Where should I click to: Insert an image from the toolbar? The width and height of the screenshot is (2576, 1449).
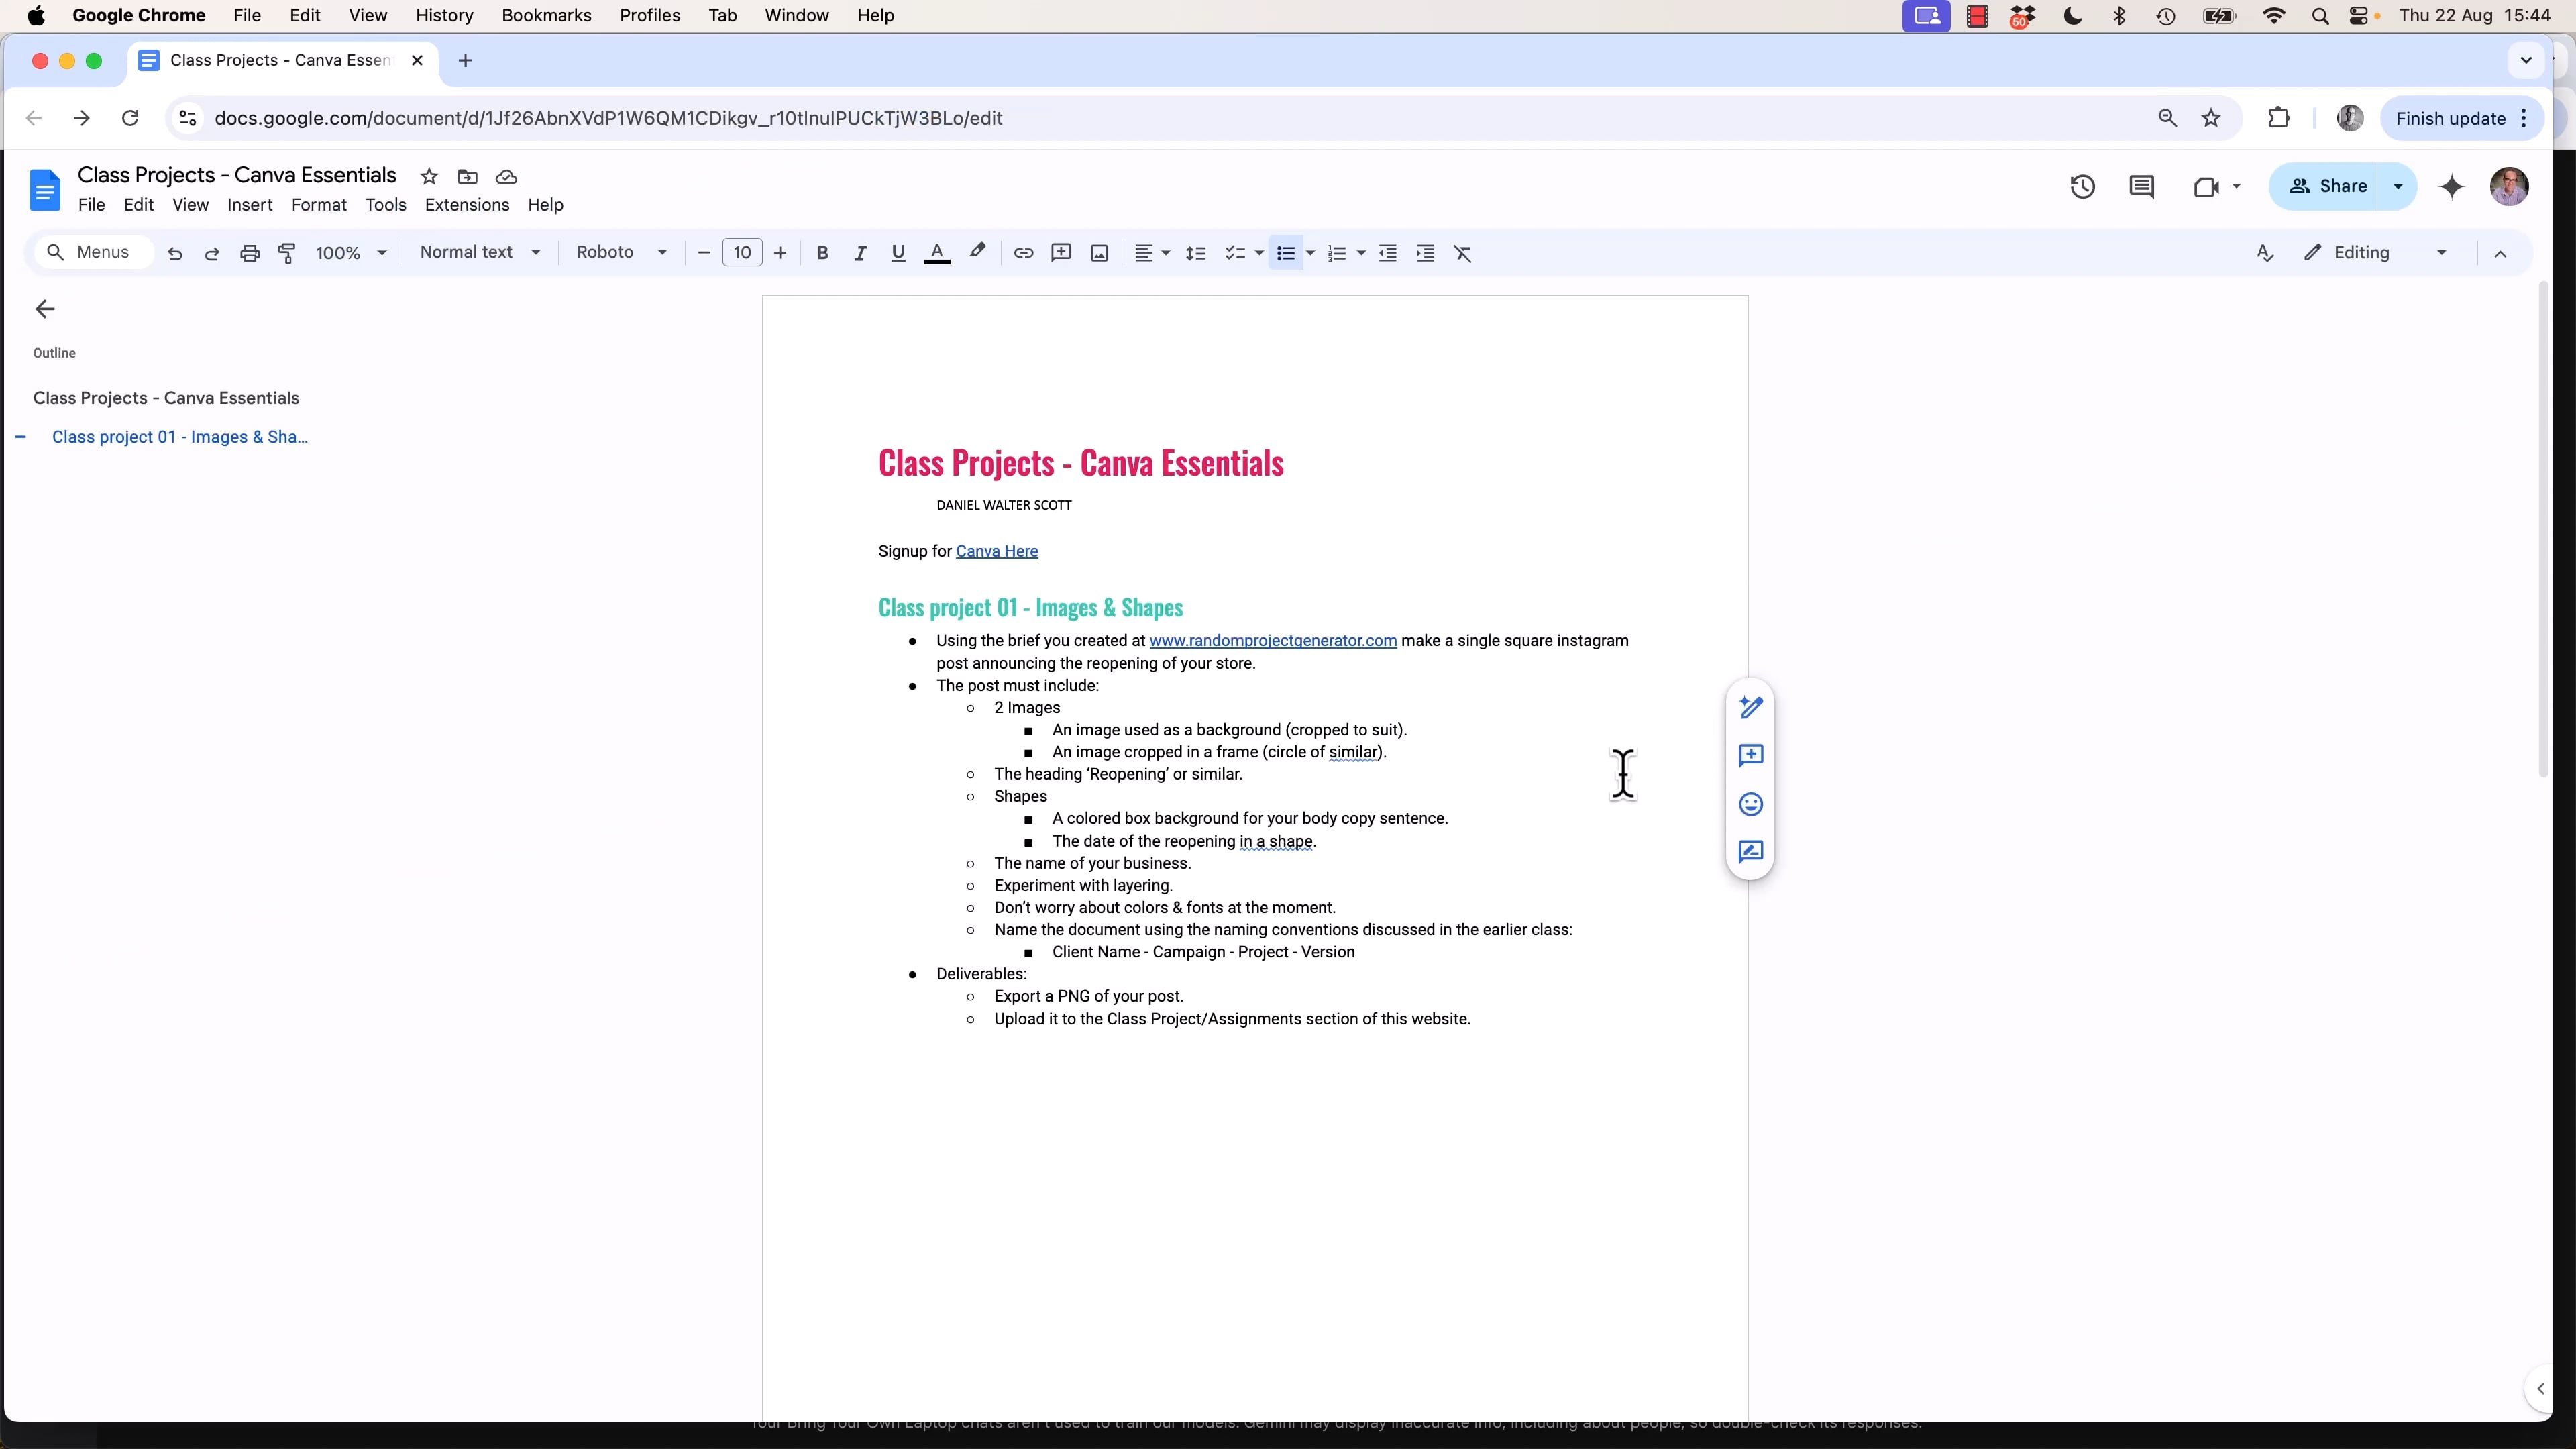point(1099,253)
